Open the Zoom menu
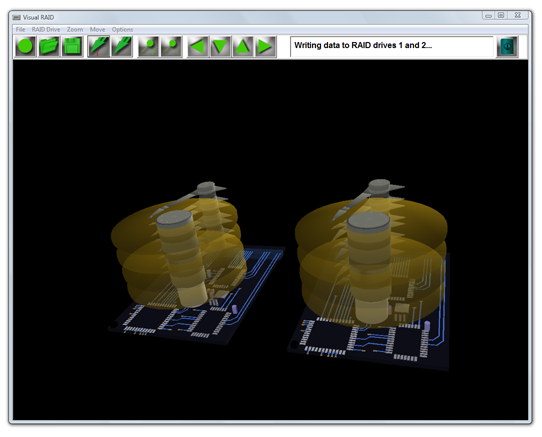 pos(75,30)
